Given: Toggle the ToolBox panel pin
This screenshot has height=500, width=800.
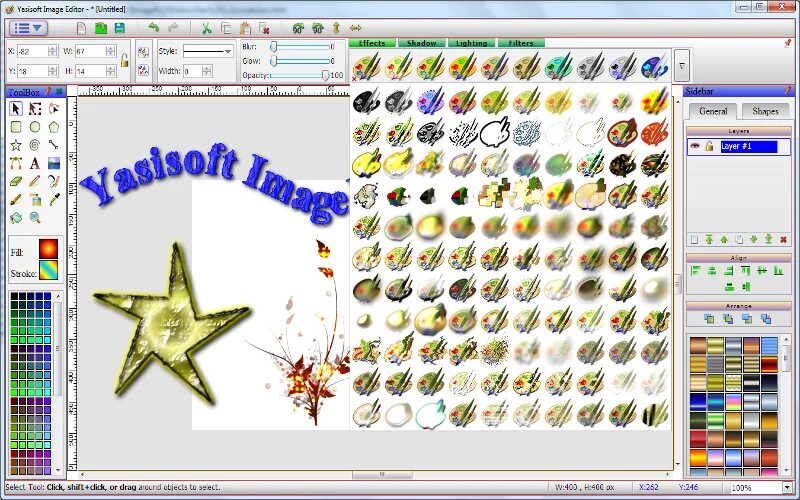Looking at the screenshot, I should (48, 92).
